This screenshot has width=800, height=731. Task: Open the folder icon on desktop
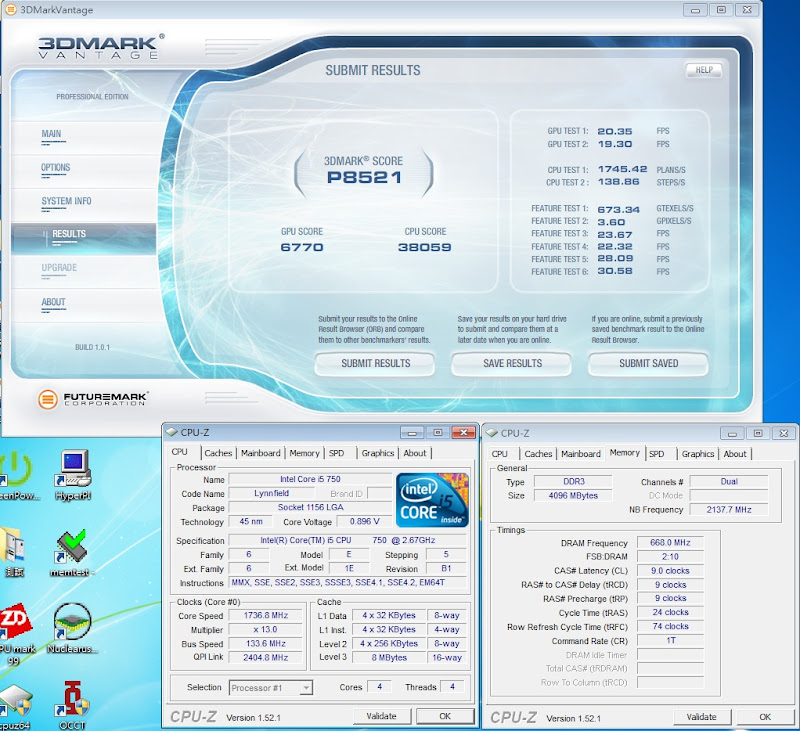point(13,552)
